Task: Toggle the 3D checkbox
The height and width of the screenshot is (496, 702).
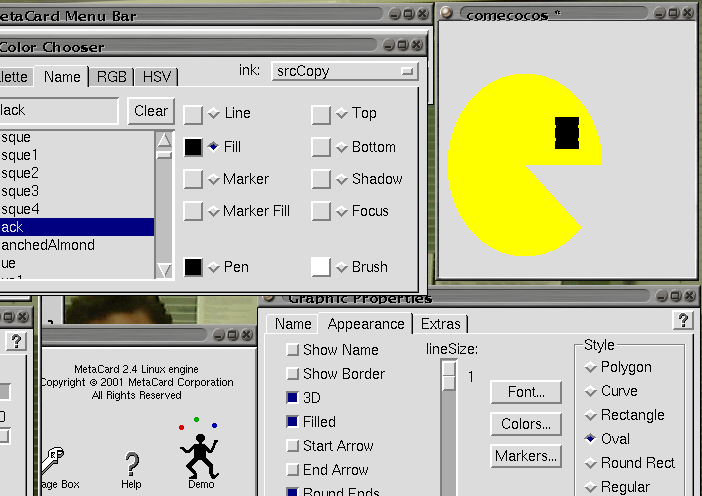Action: 292,398
